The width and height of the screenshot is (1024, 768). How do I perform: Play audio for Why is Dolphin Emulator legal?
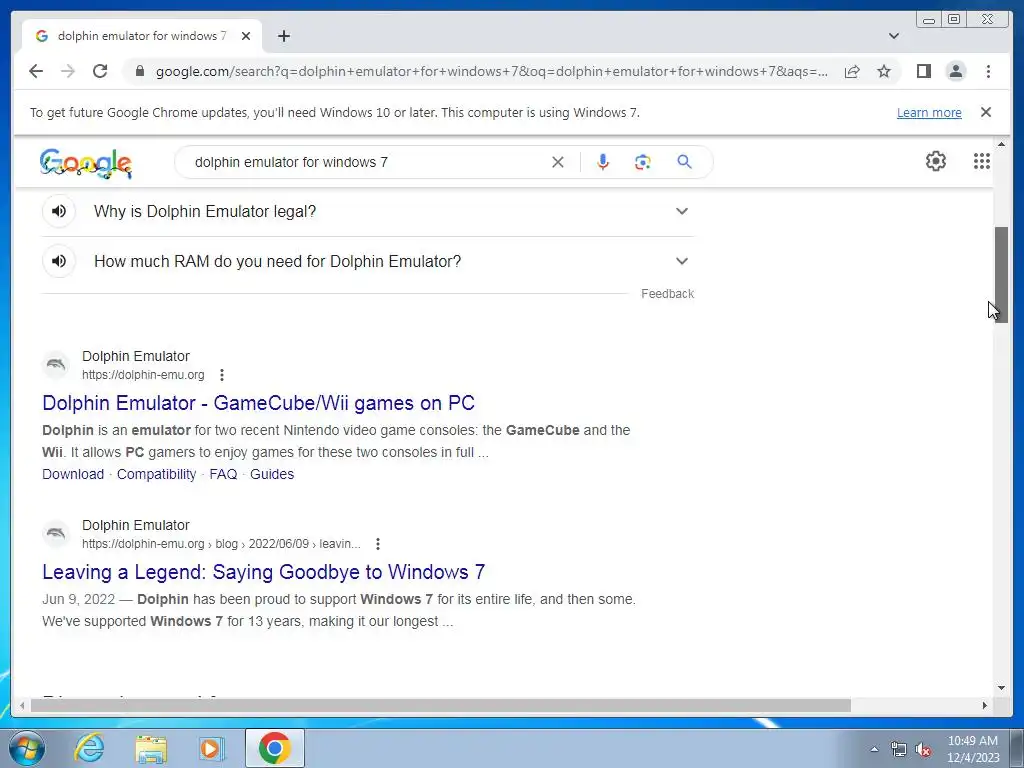(59, 211)
